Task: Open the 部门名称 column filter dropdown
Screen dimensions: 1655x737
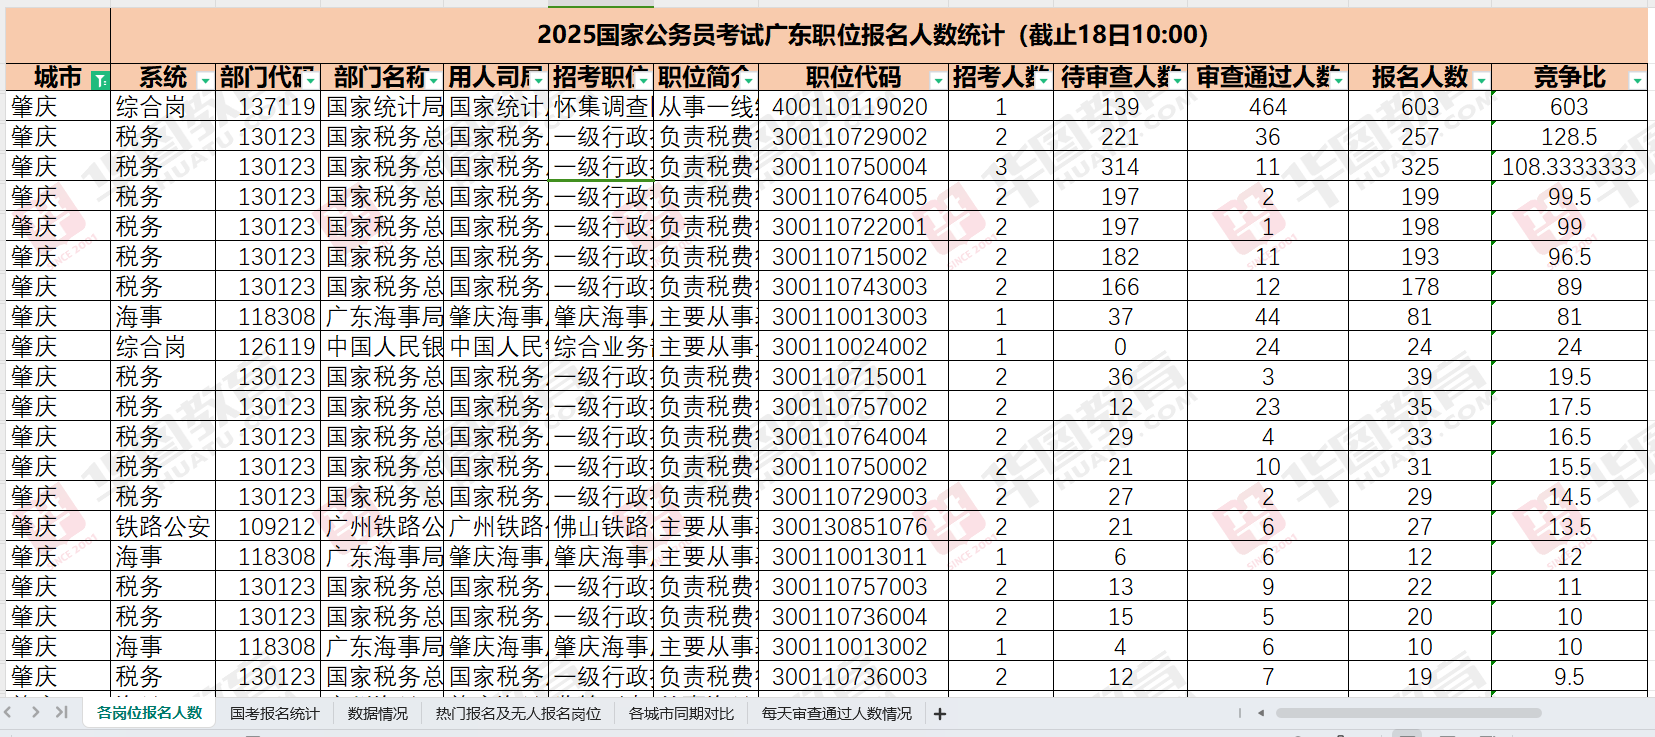Action: [434, 80]
